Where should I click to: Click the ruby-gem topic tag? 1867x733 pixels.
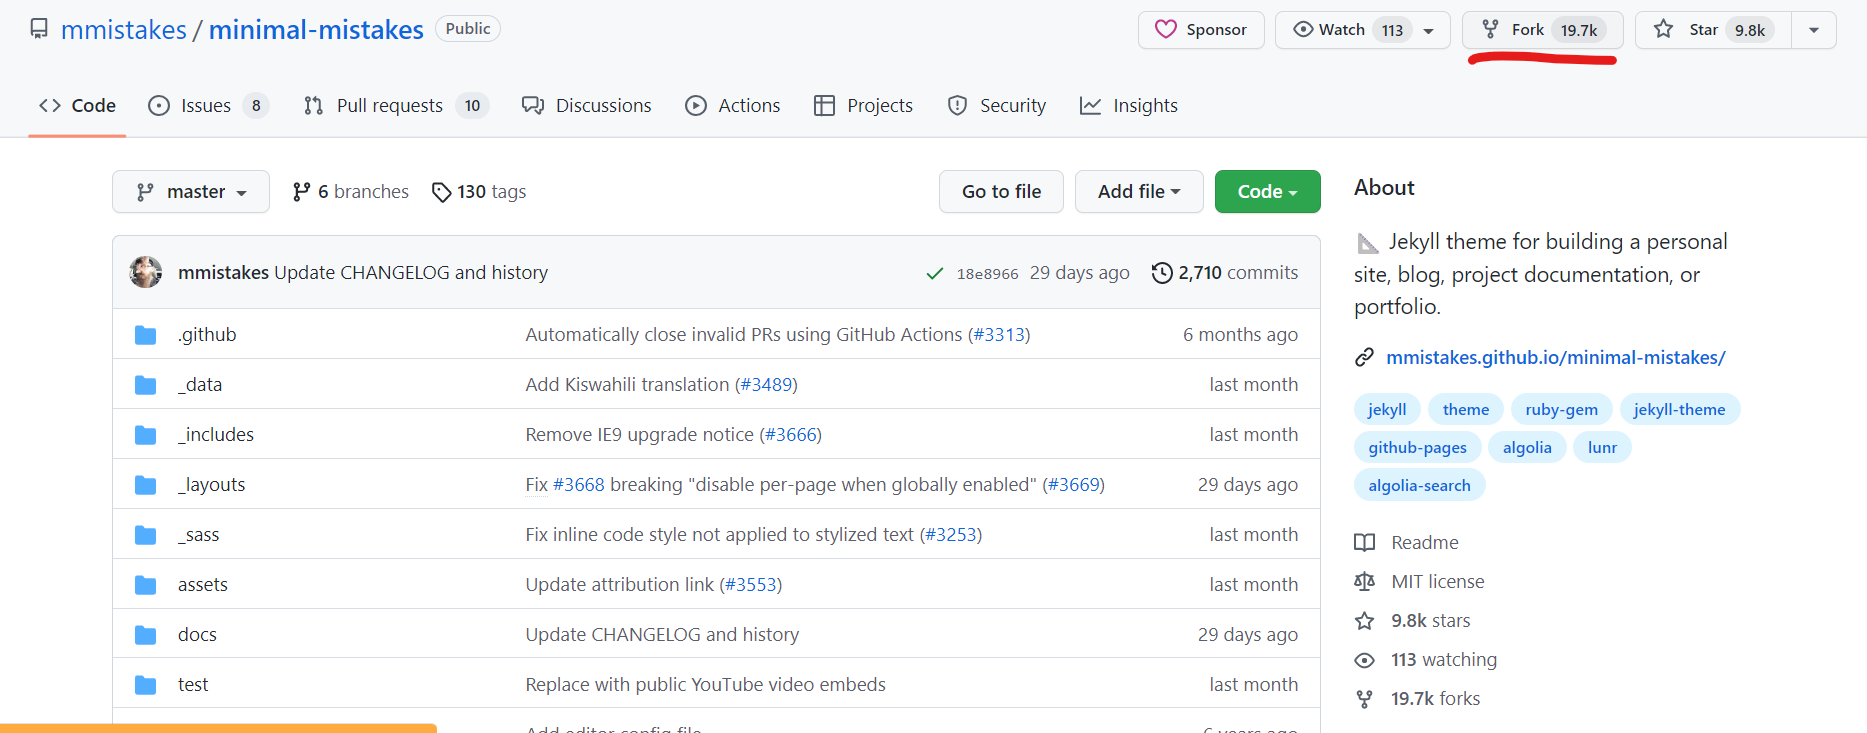1561,409
